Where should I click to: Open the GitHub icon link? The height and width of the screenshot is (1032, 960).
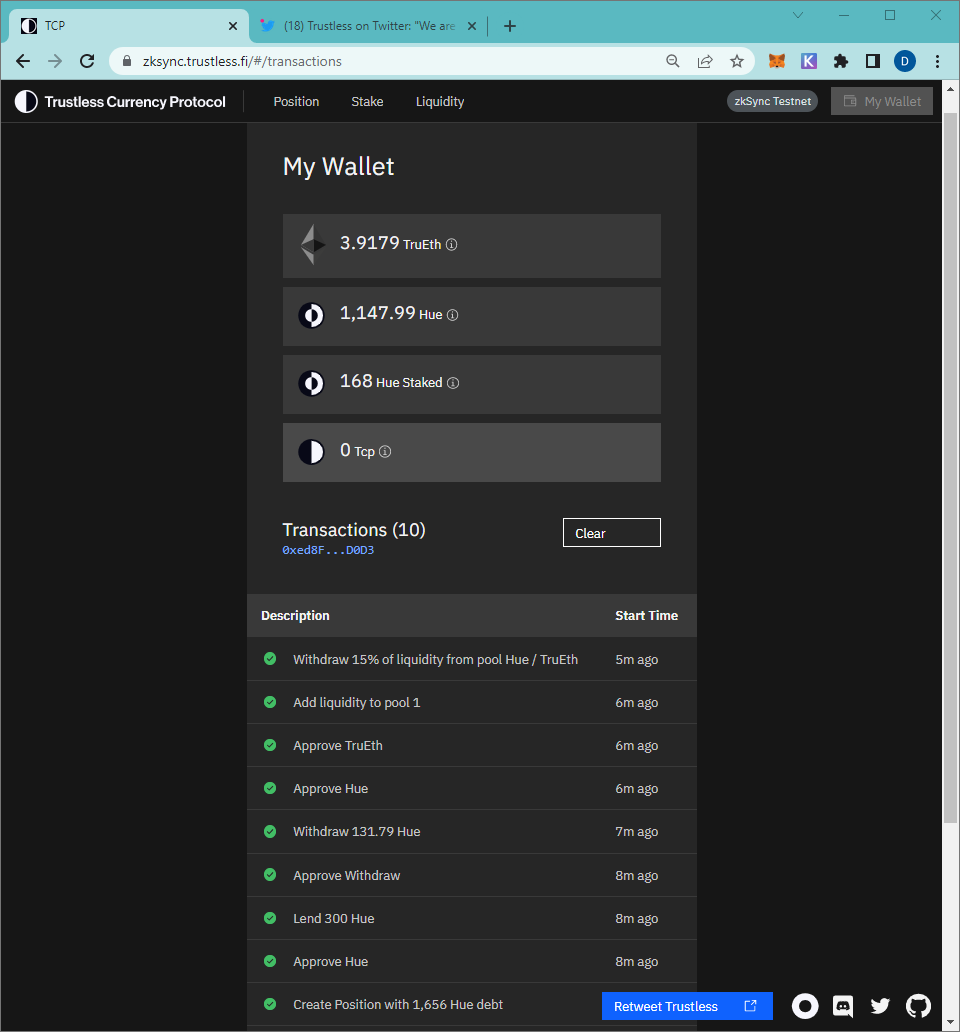(x=919, y=1006)
